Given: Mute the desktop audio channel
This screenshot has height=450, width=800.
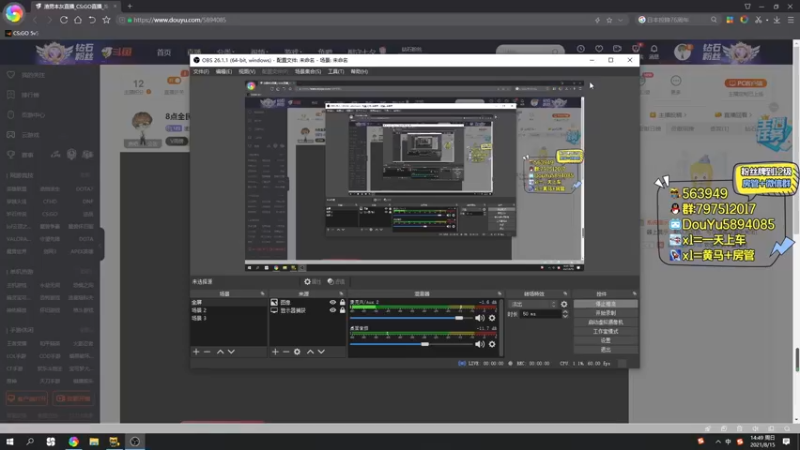Looking at the screenshot, I should point(480,344).
